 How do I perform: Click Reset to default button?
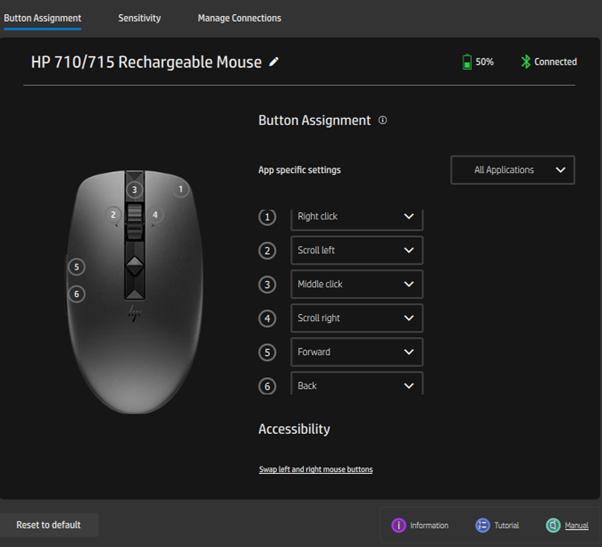49,525
